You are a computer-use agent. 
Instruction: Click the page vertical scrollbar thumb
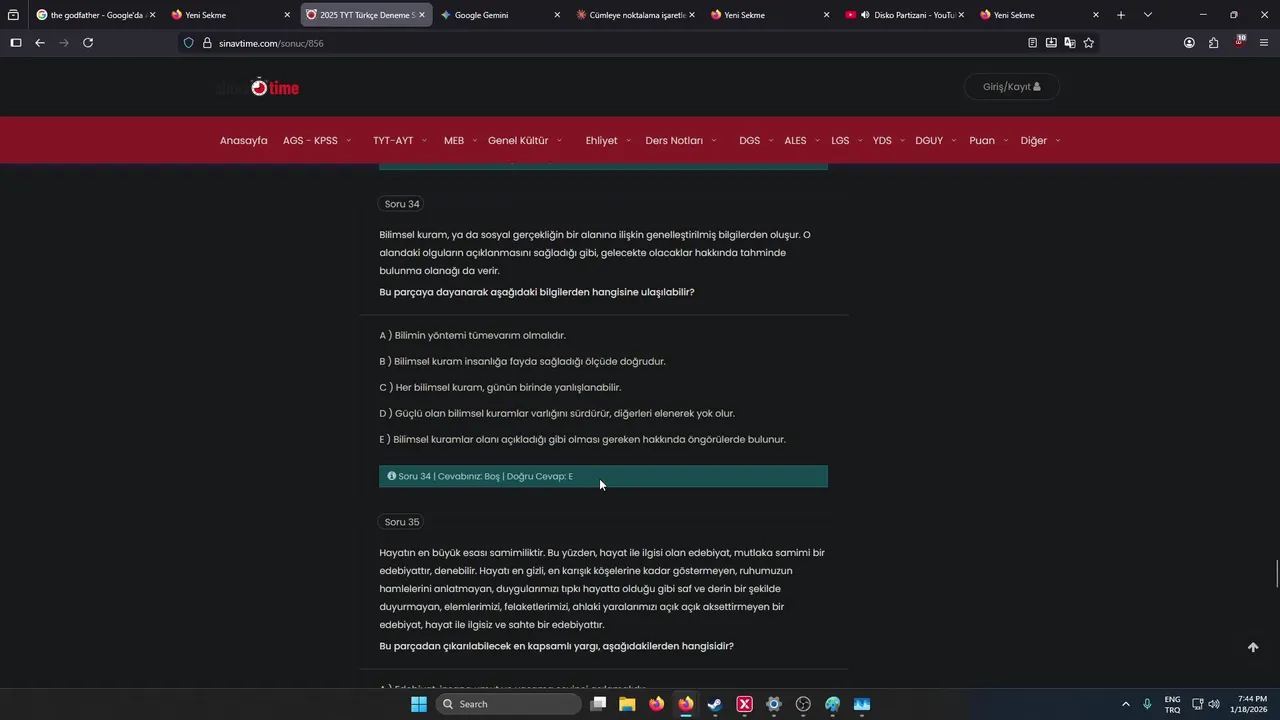click(1276, 575)
